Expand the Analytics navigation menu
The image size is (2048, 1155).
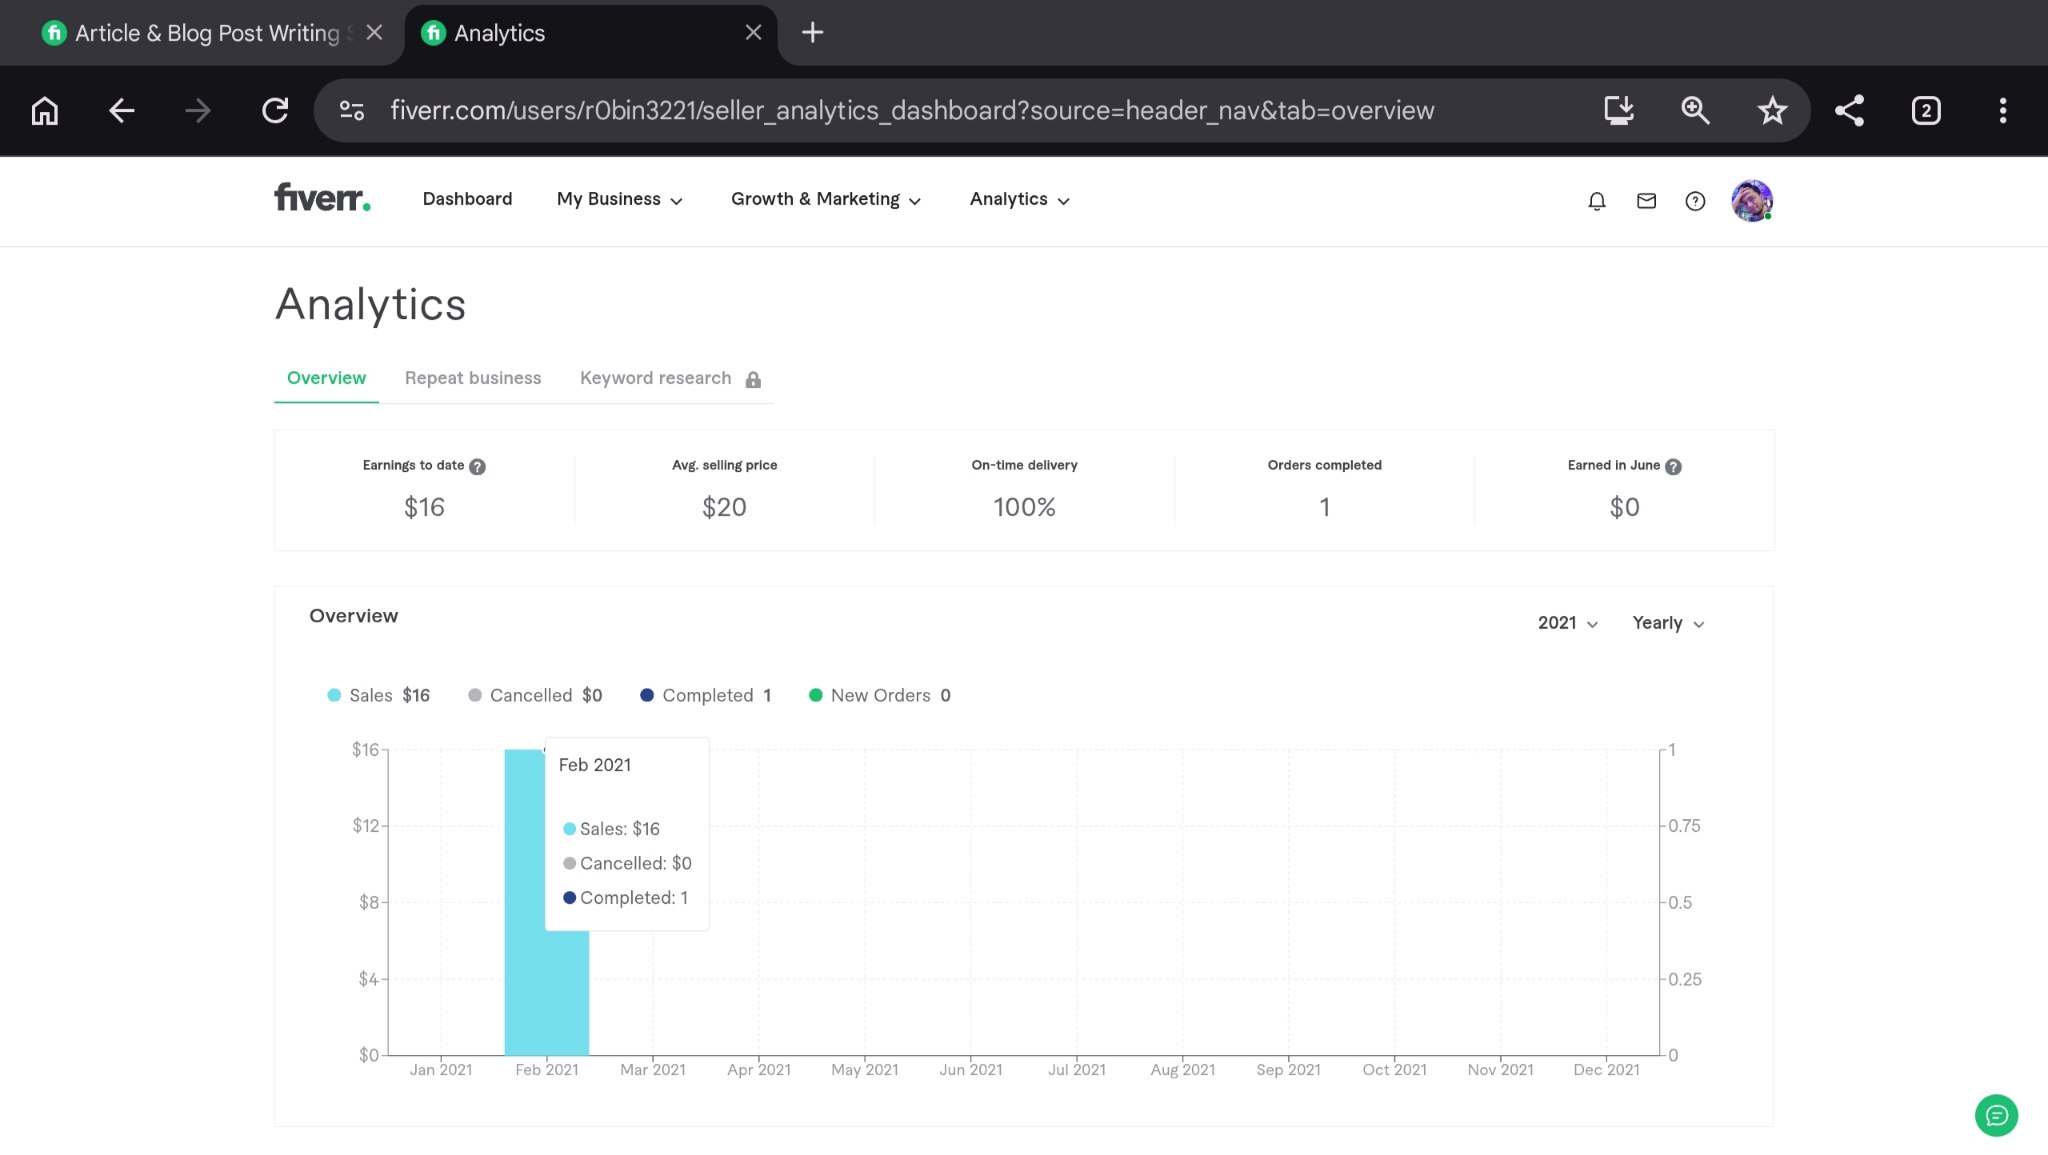(x=1020, y=199)
